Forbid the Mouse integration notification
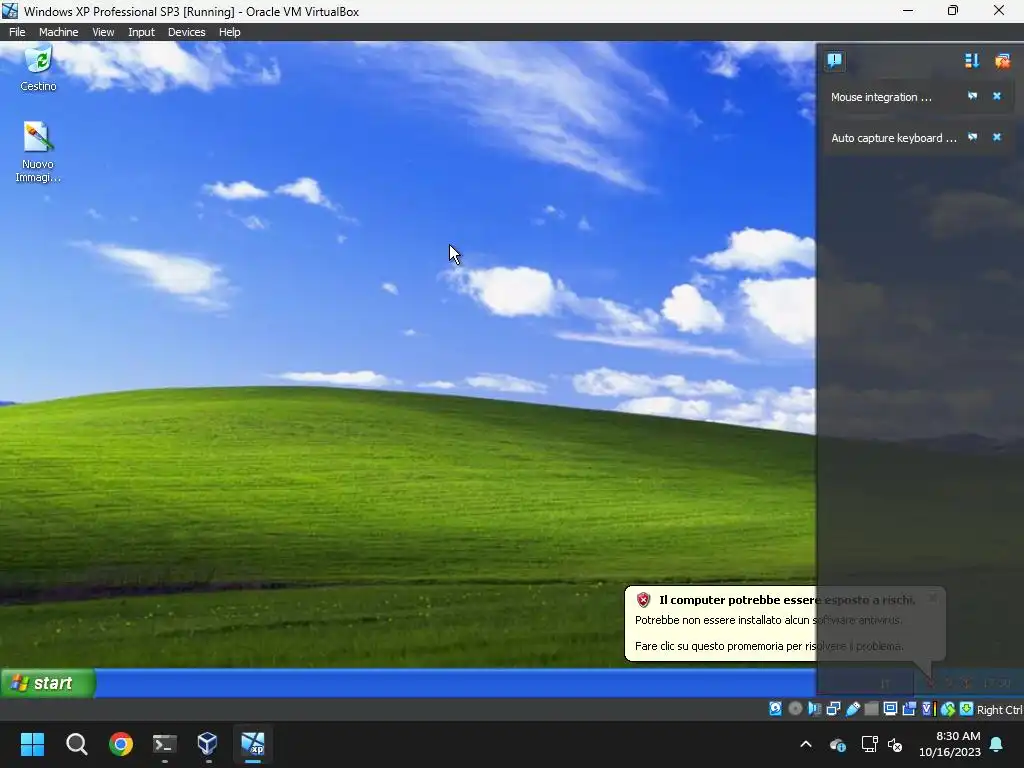Image resolution: width=1024 pixels, height=768 pixels. click(x=972, y=96)
